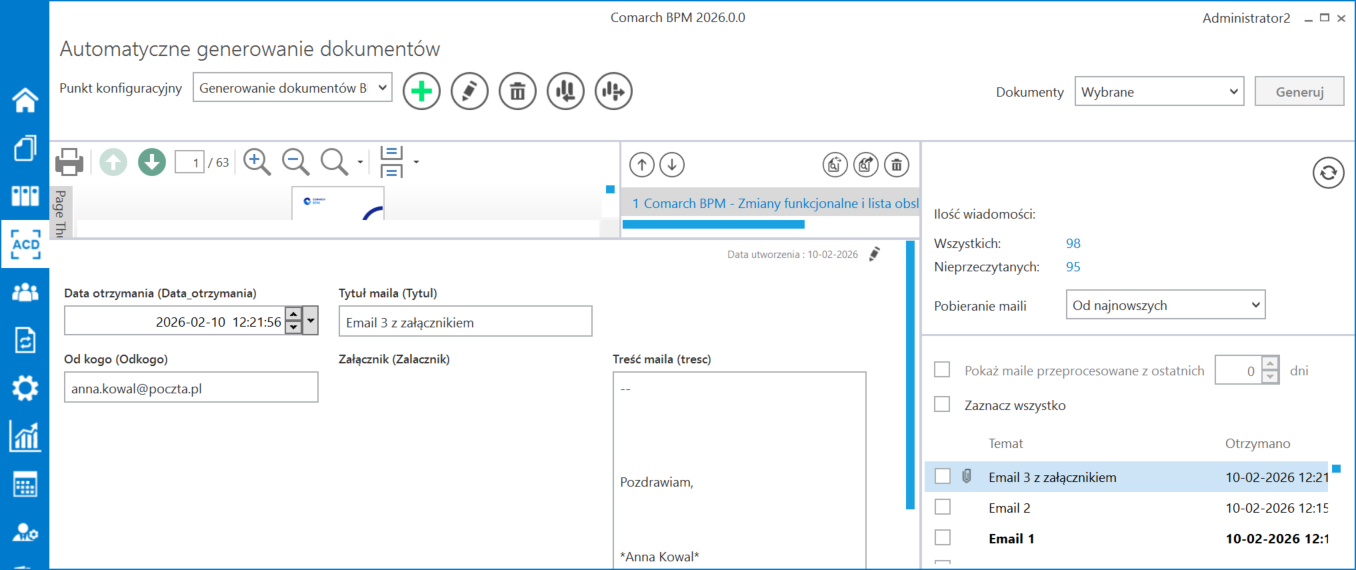Click the page layout icon
The width and height of the screenshot is (1356, 570).
tap(391, 162)
